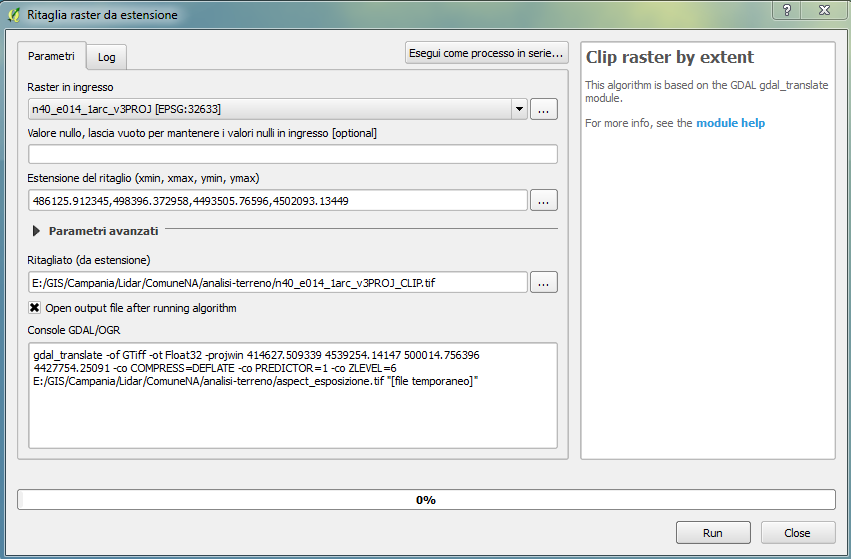
Task: Click the Clip raster by extent heading
Action: (670, 57)
